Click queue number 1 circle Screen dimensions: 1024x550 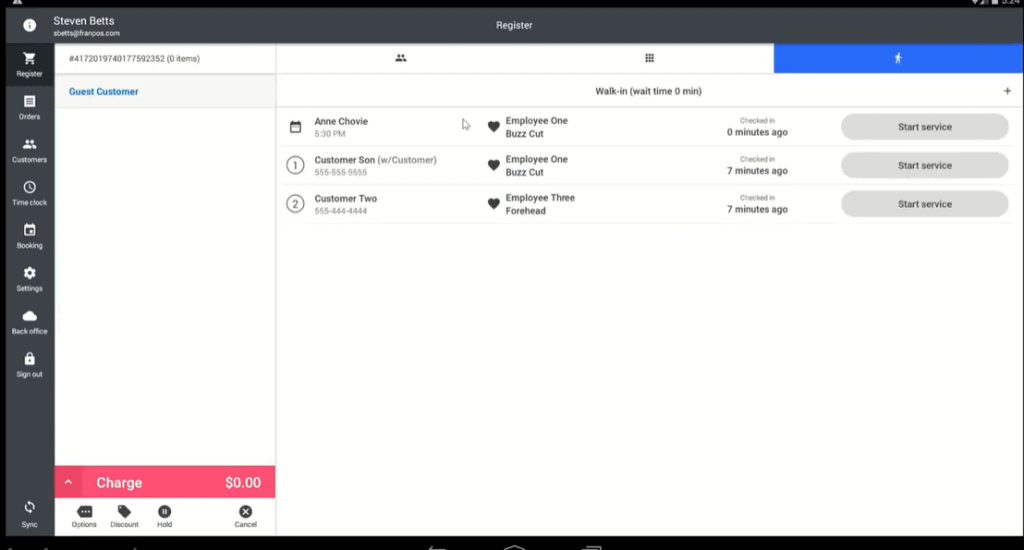[295, 165]
